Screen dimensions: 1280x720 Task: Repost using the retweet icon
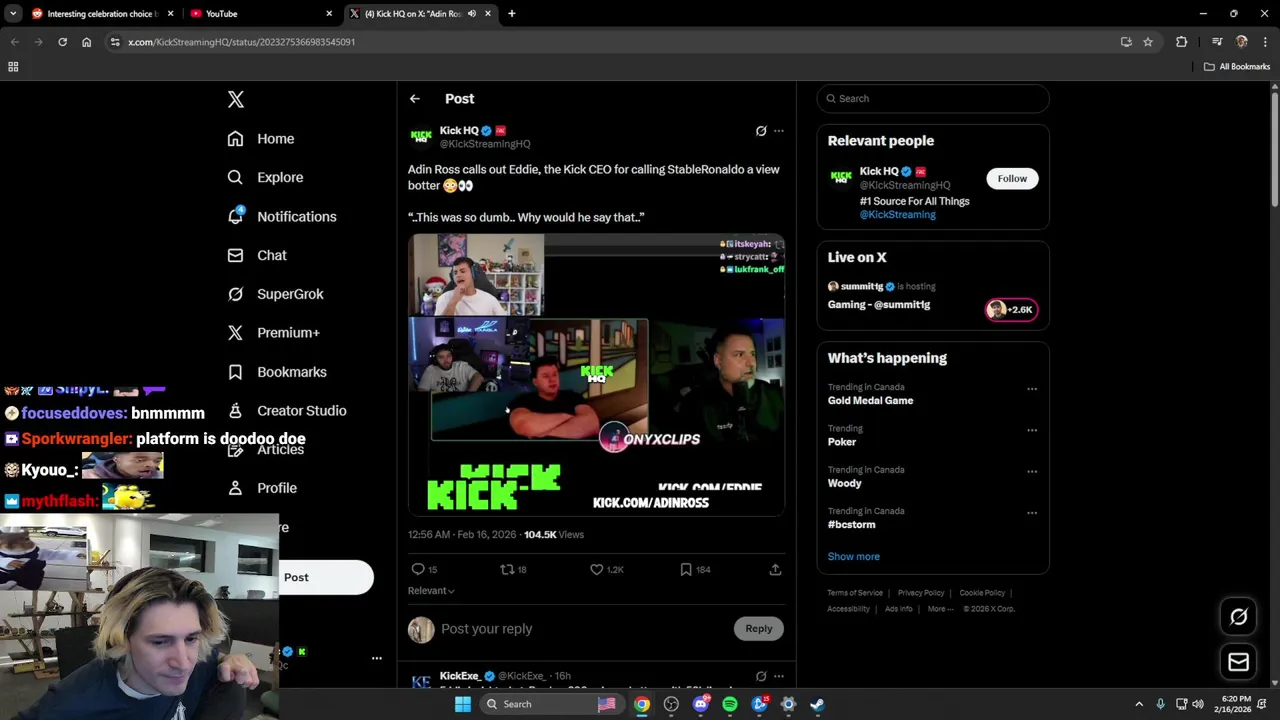click(507, 569)
